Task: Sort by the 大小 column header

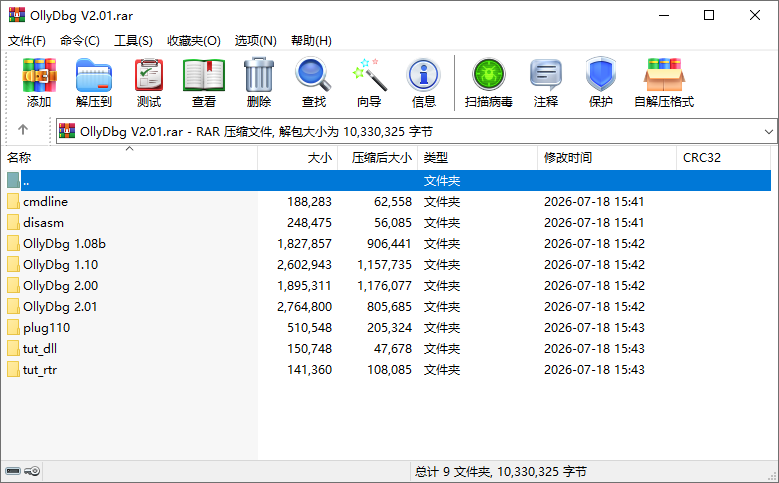Action: pos(298,158)
